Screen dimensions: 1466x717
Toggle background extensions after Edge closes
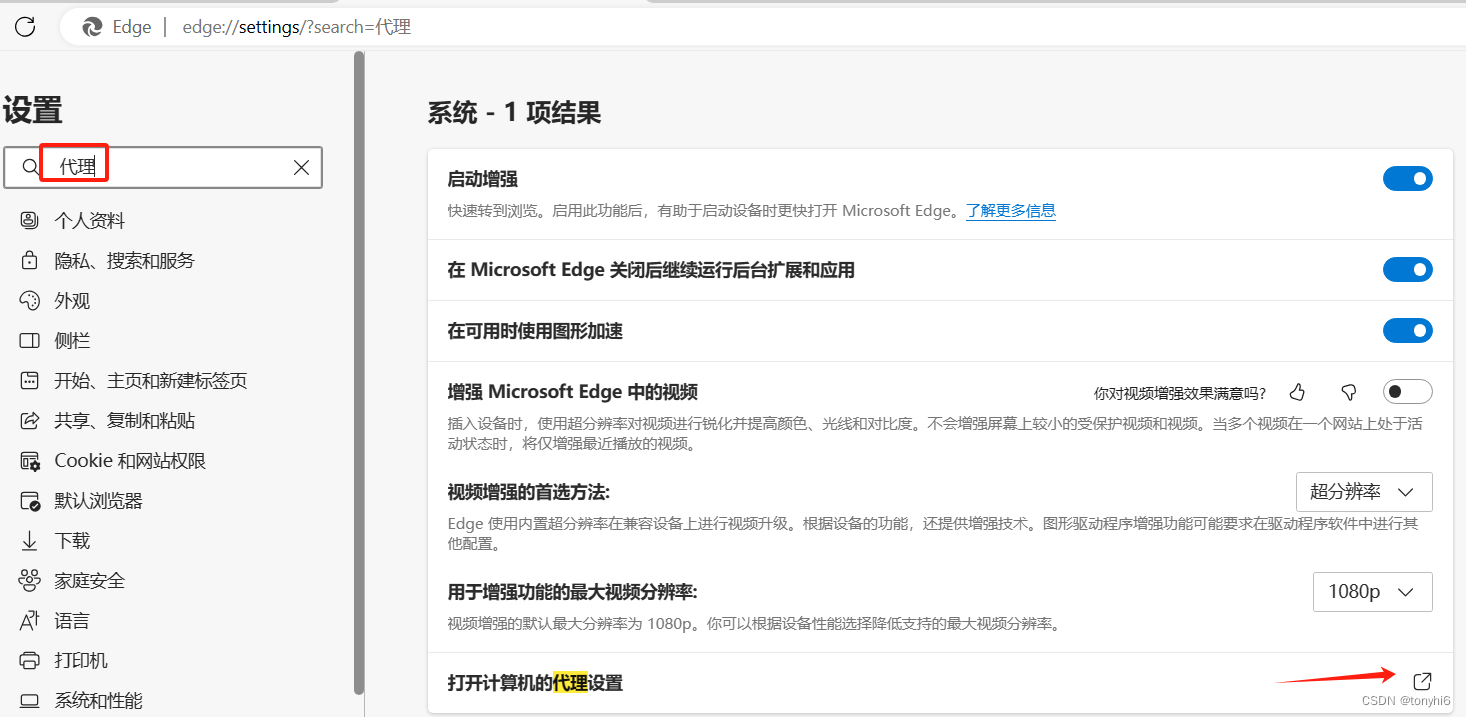tap(1407, 269)
